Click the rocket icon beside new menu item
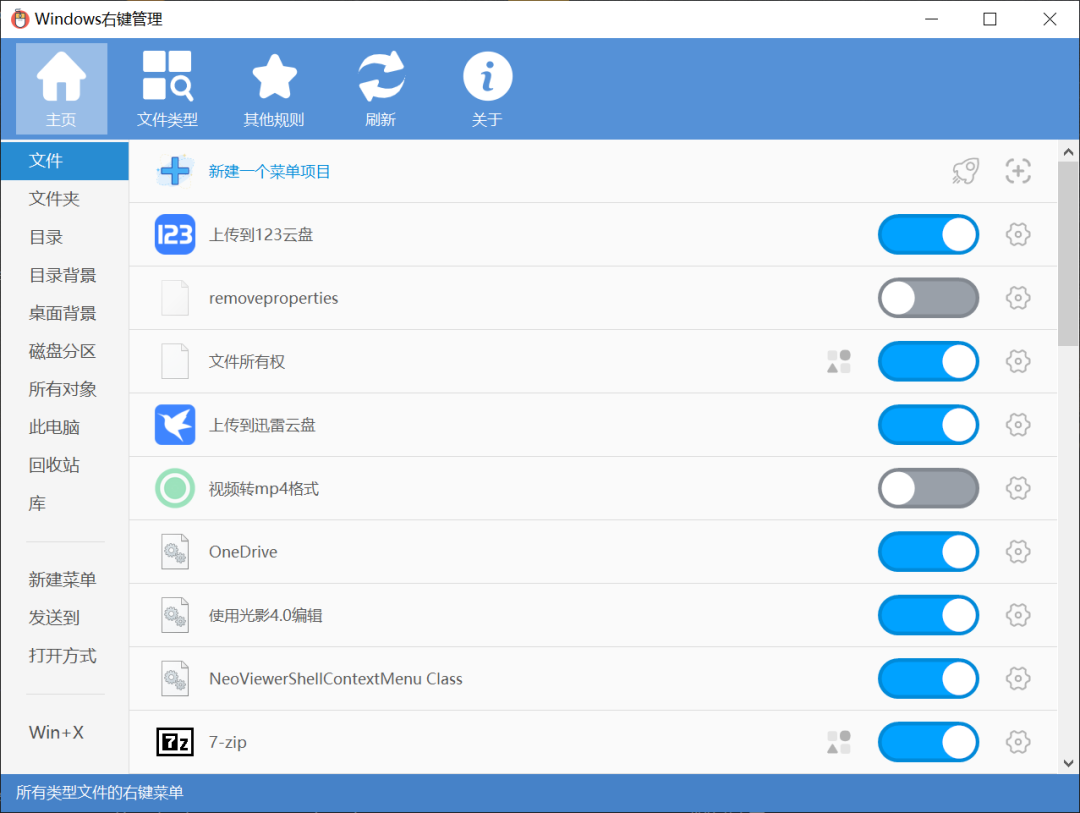Image resolution: width=1080 pixels, height=813 pixels. tap(966, 171)
